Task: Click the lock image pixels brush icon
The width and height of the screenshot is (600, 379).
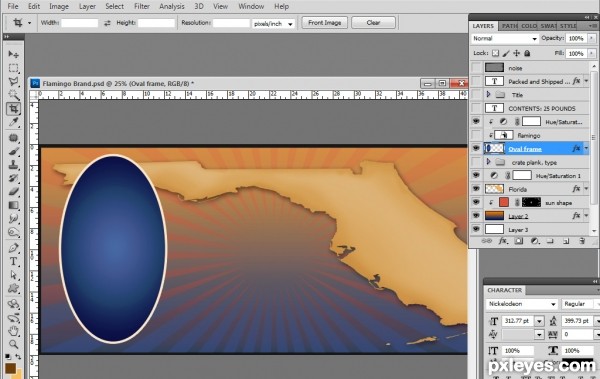Action: (506, 53)
